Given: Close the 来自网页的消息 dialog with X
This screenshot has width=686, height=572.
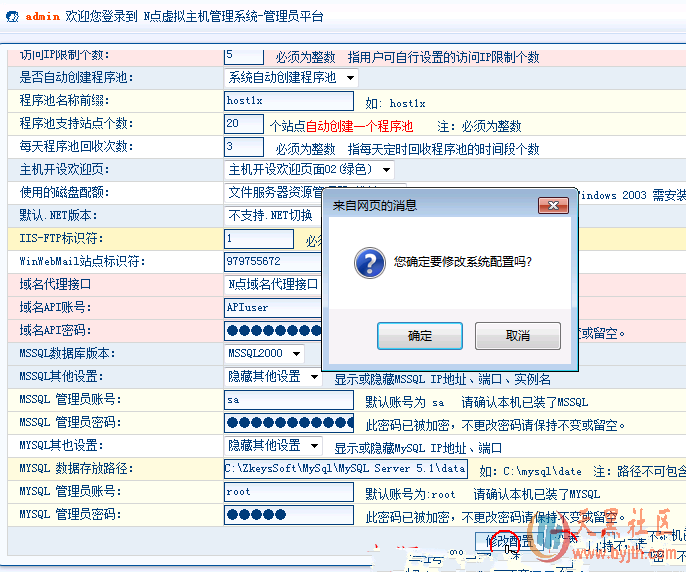Looking at the screenshot, I should [554, 205].
